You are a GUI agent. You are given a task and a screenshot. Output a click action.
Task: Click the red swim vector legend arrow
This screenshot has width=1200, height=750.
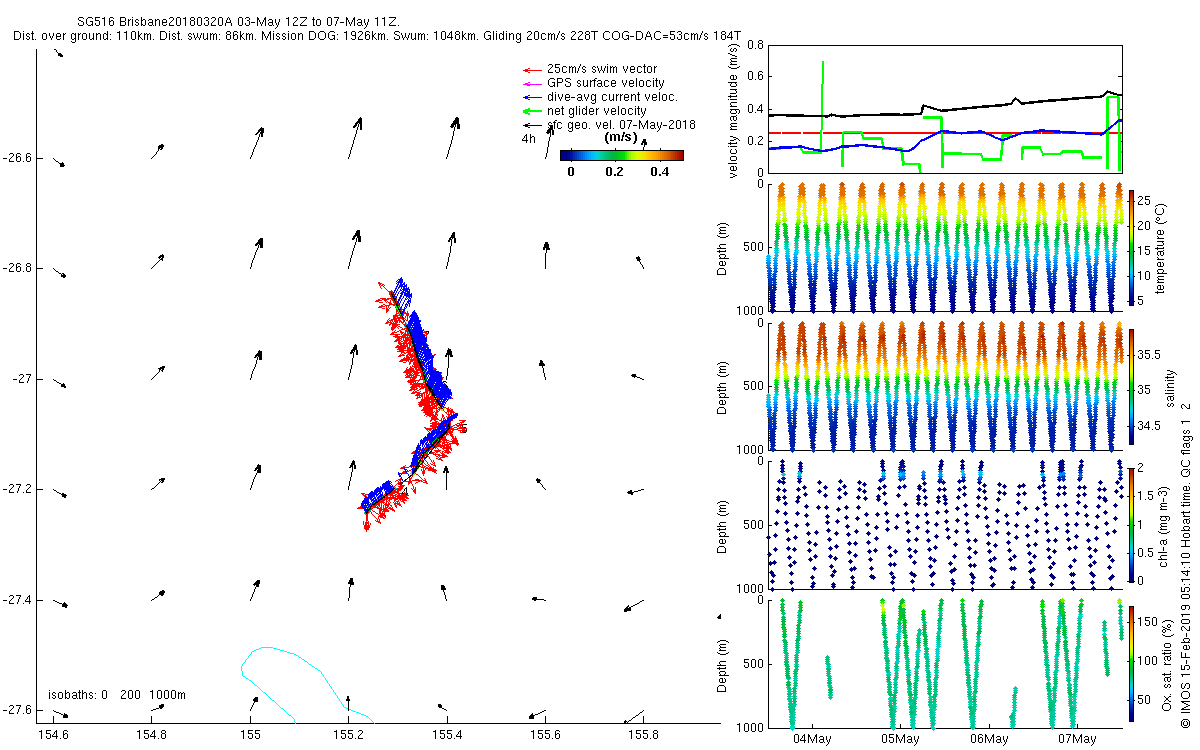530,68
